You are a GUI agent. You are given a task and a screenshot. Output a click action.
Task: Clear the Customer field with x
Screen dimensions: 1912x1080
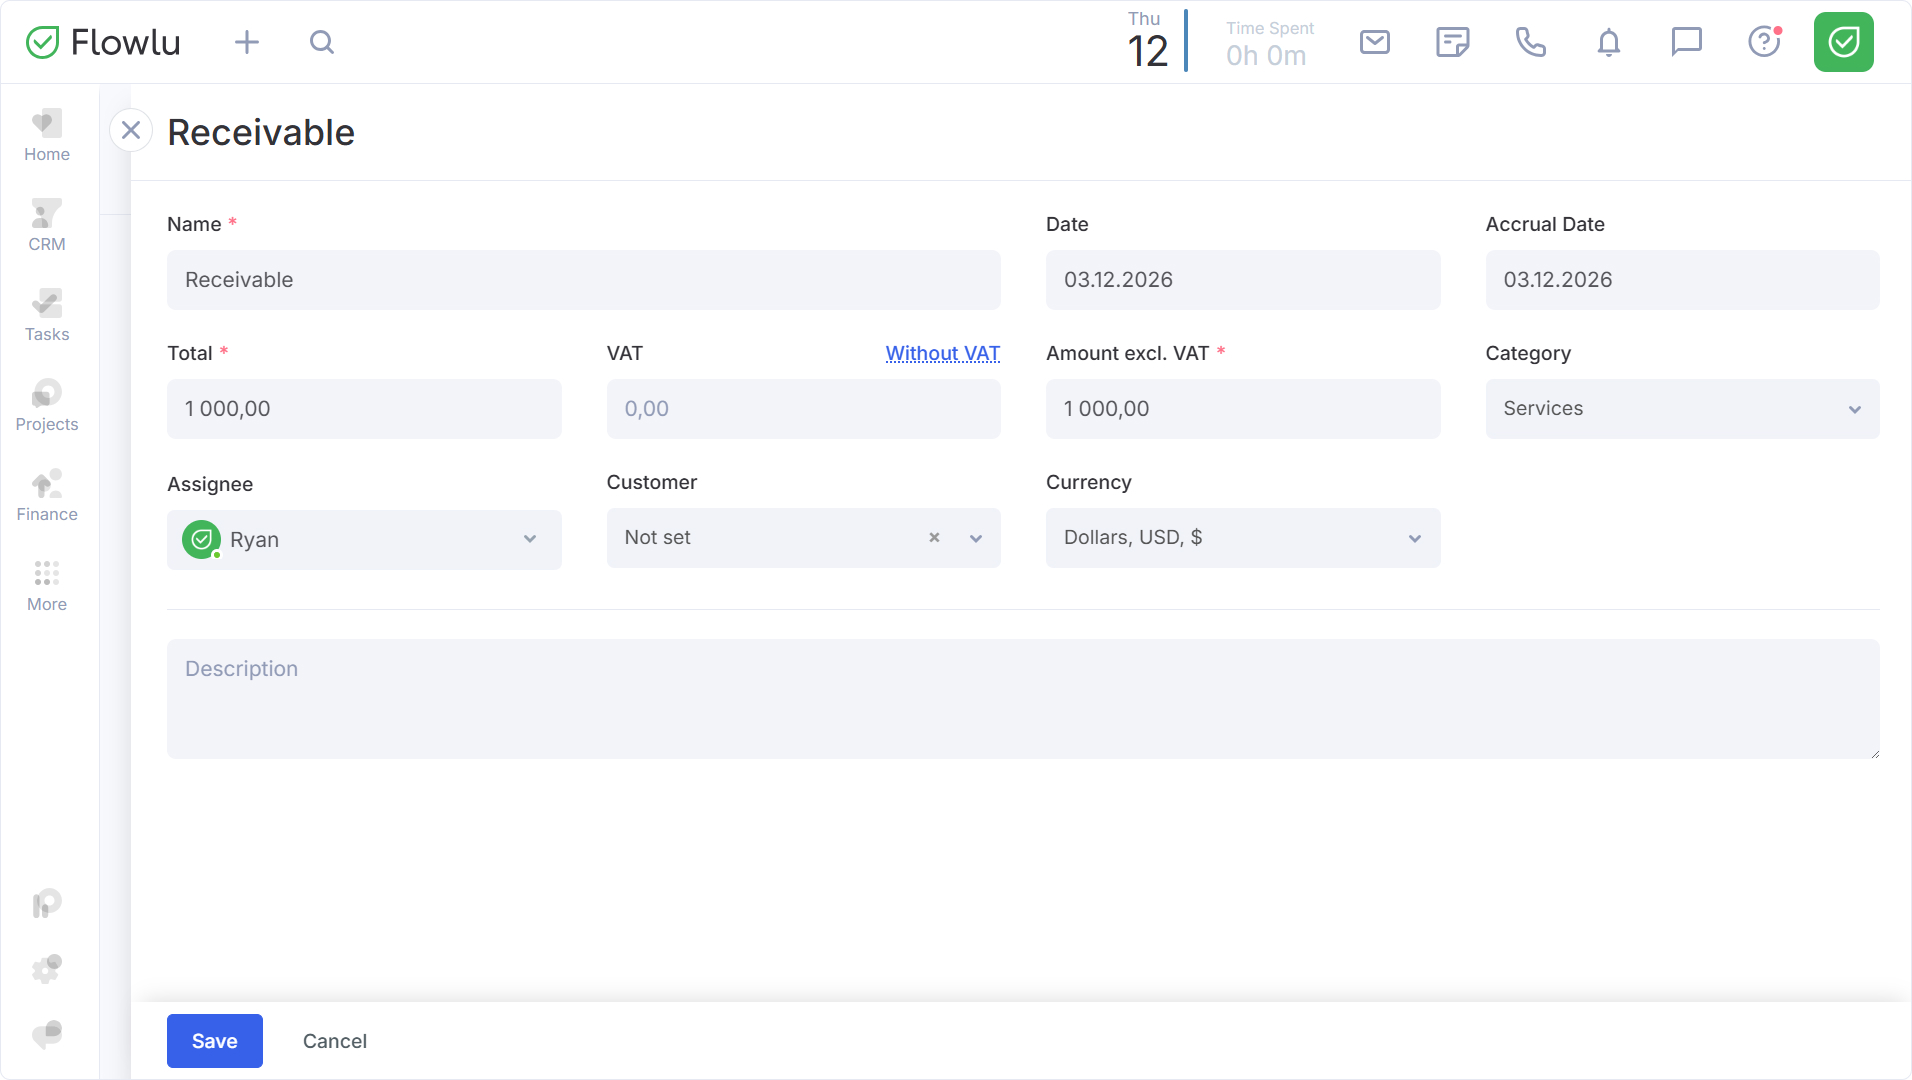[934, 538]
